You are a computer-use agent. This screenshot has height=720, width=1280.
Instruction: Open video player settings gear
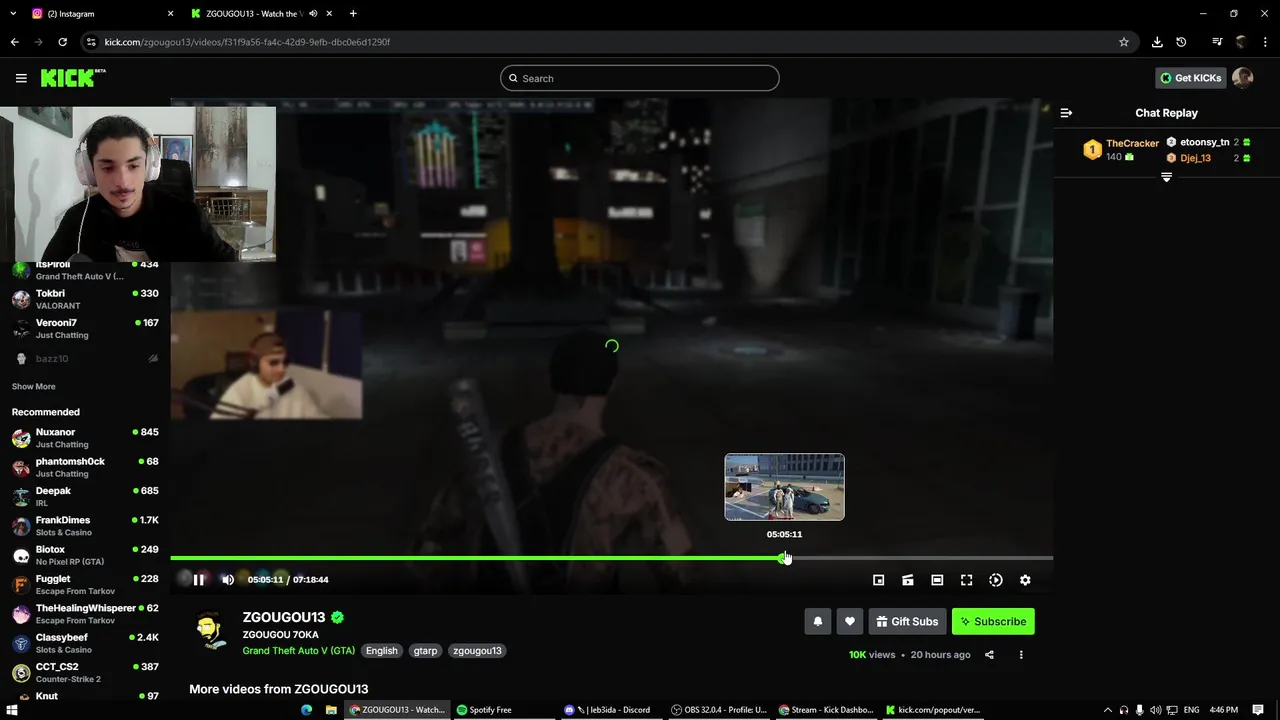coord(1025,580)
